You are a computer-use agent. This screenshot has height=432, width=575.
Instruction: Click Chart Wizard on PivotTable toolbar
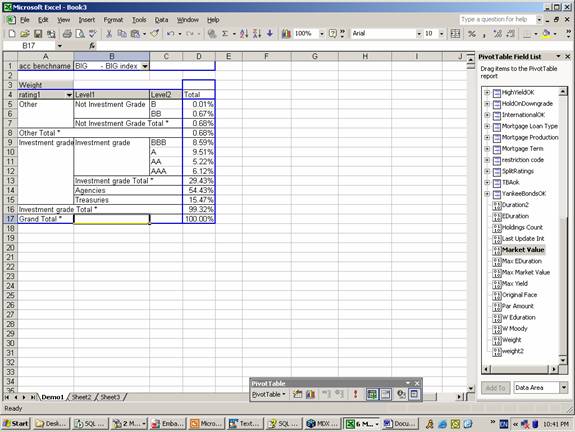tap(310, 394)
